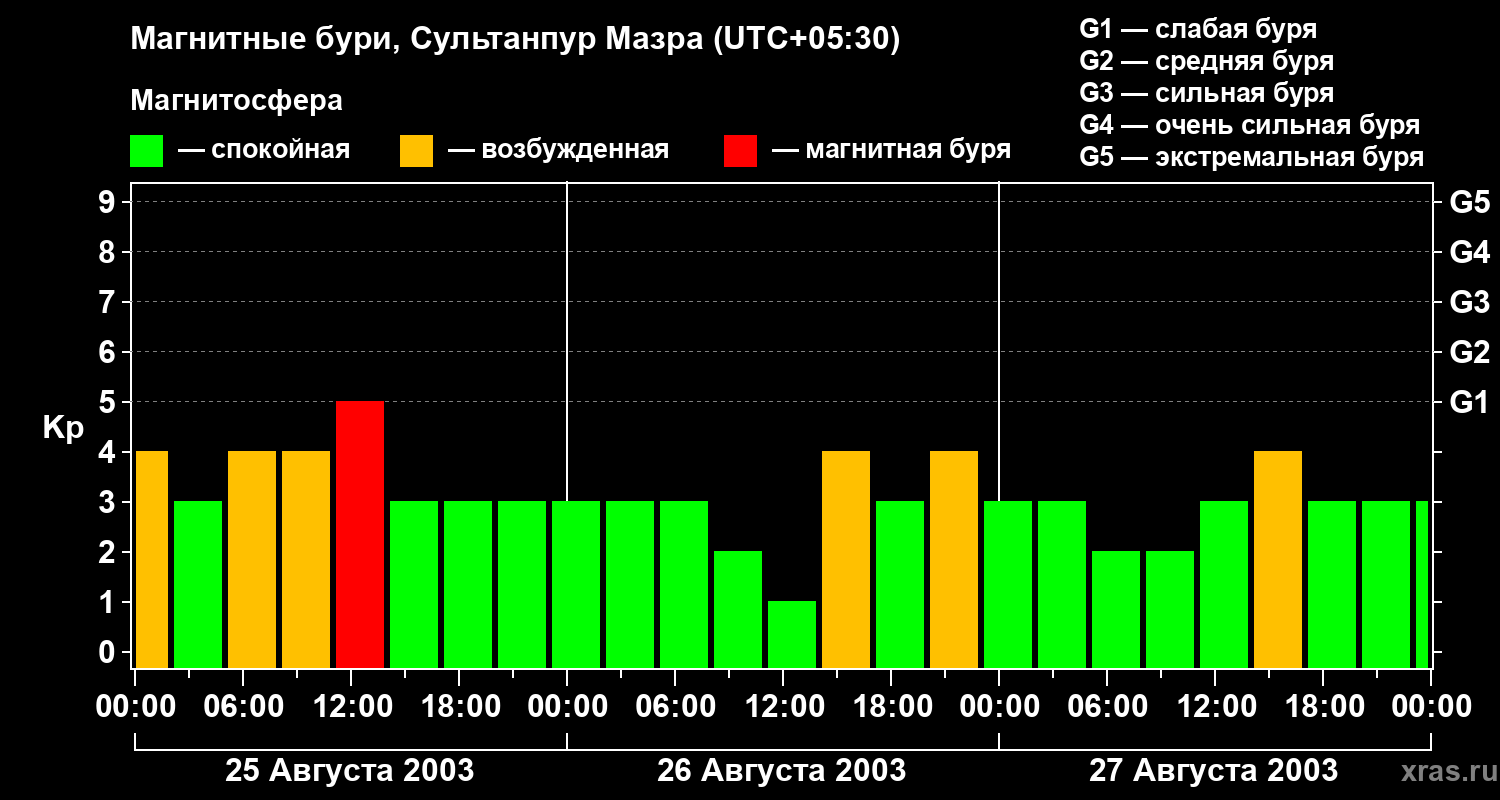1500x800 pixels.
Task: Click the Kp 2 green bar on 26 August
Action: click(x=738, y=609)
